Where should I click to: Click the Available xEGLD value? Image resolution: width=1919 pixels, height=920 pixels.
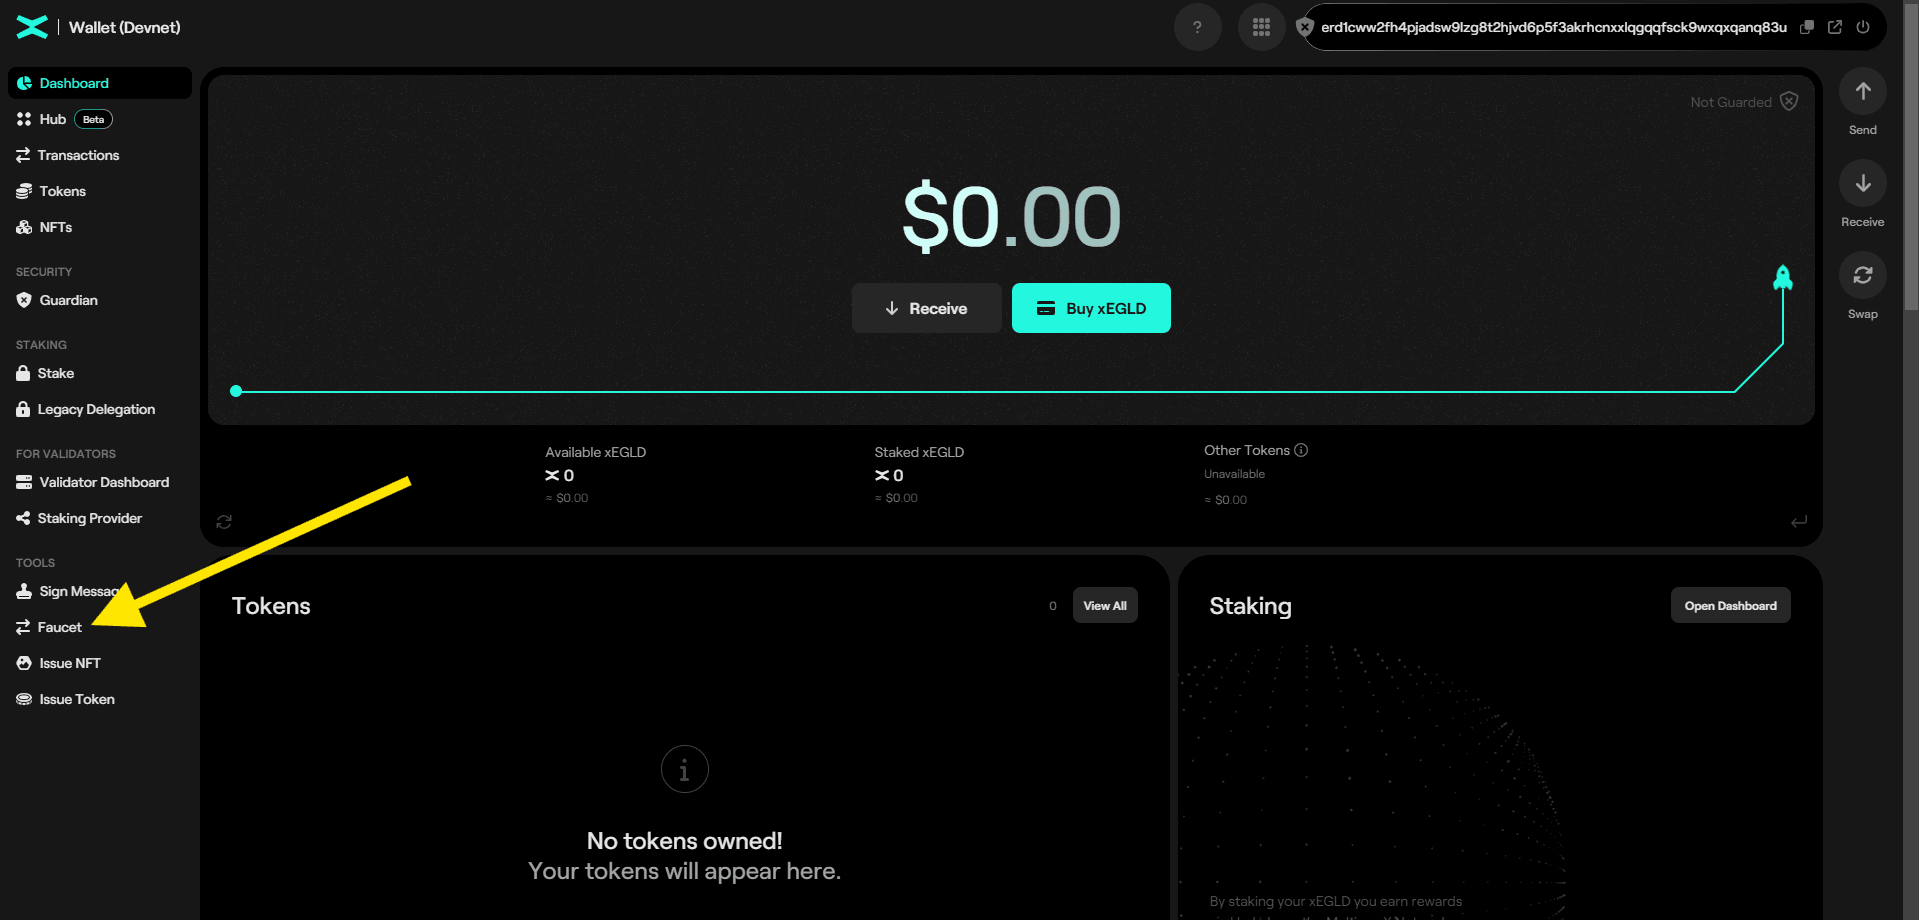click(x=559, y=475)
